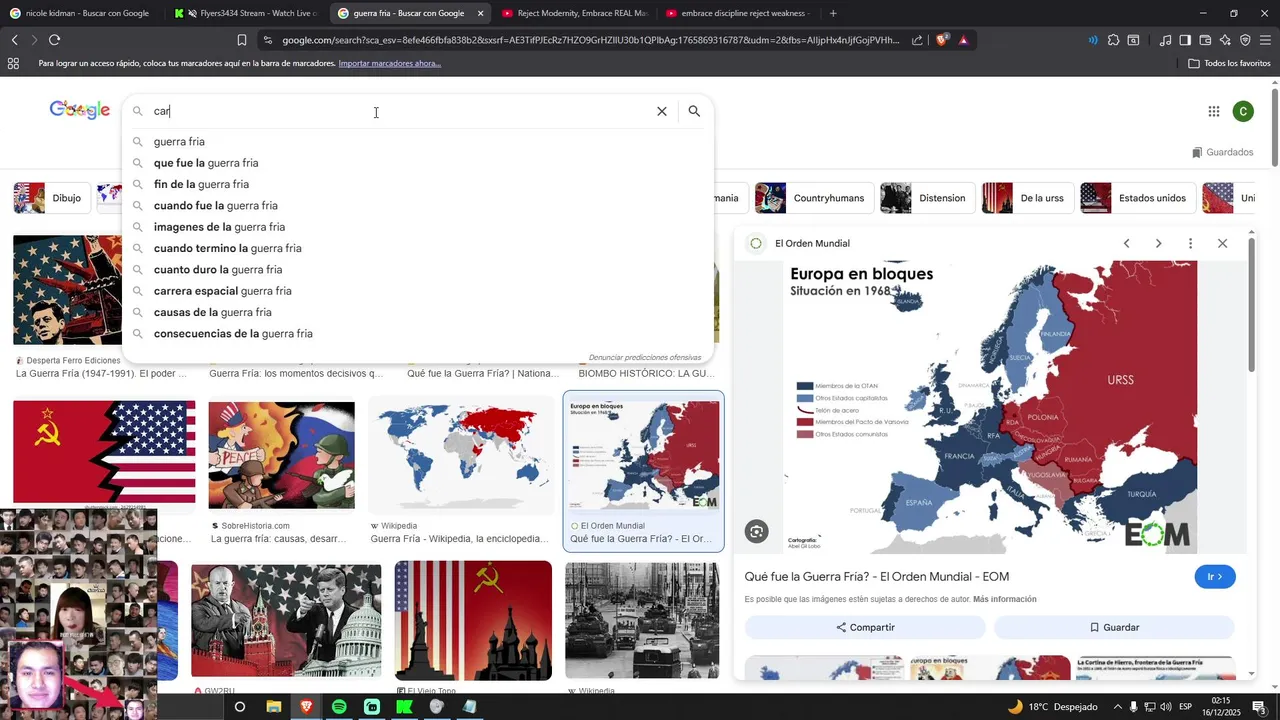Open the preview panel three-dot options

(1190, 243)
